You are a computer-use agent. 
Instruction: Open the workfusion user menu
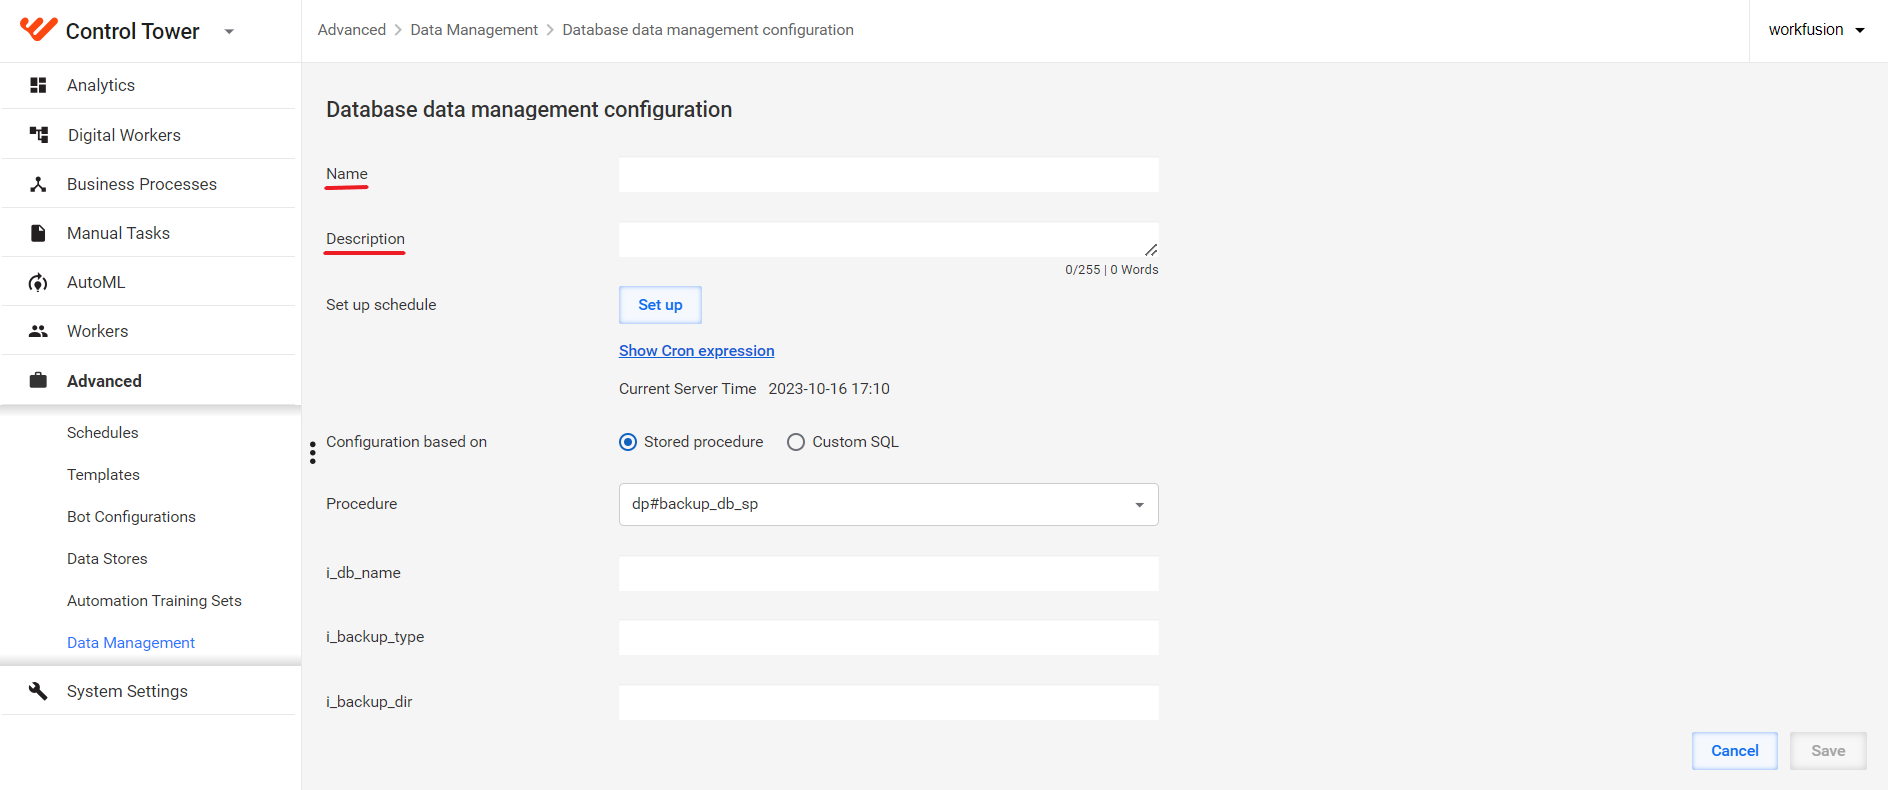tap(1816, 30)
